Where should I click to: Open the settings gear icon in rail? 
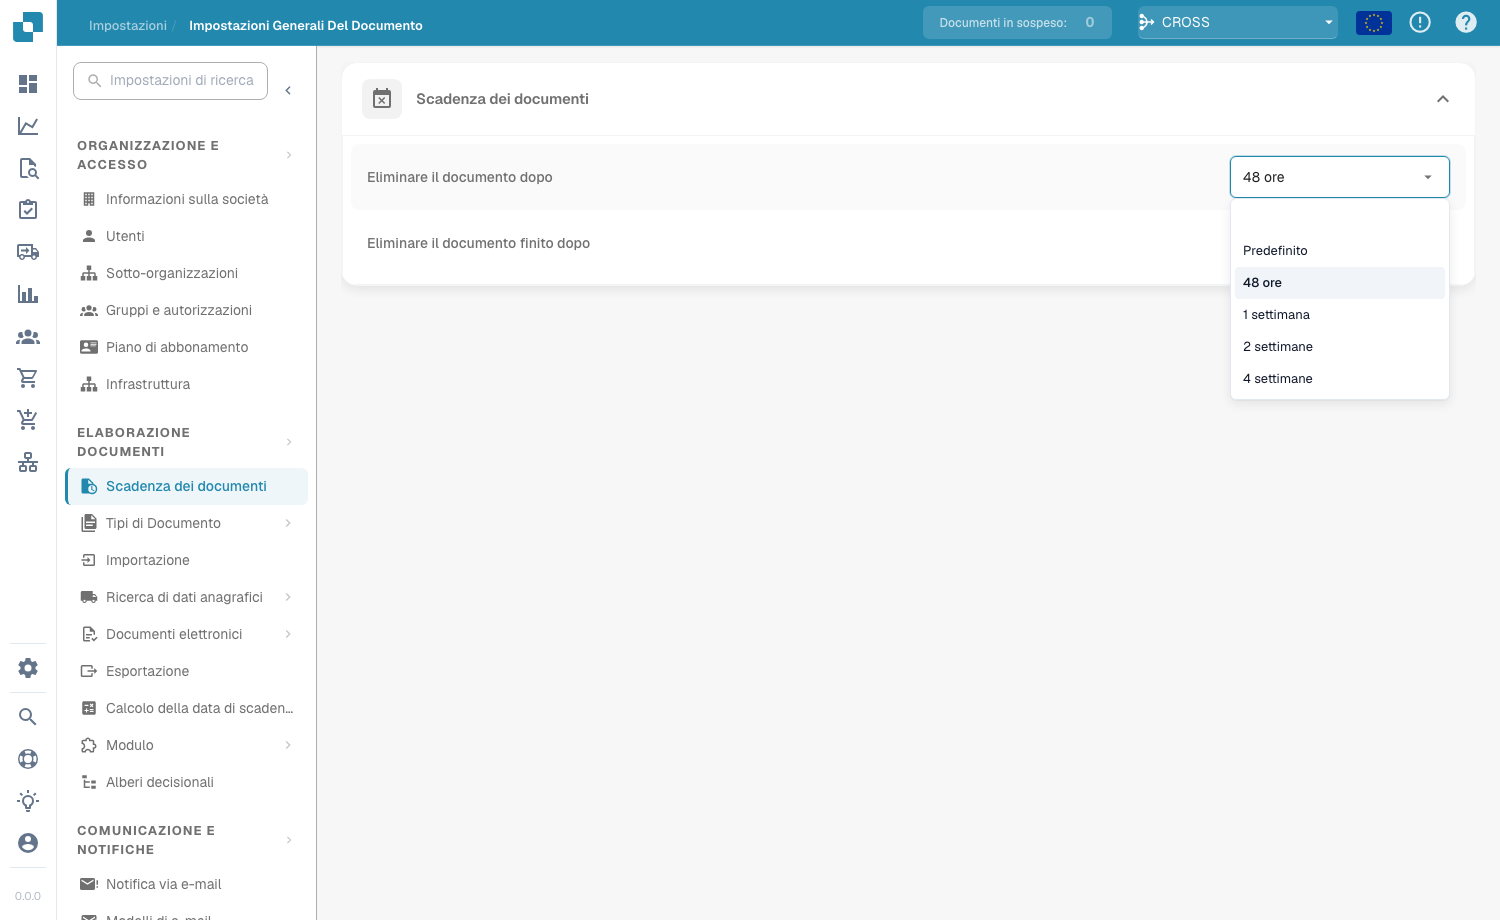tap(28, 668)
